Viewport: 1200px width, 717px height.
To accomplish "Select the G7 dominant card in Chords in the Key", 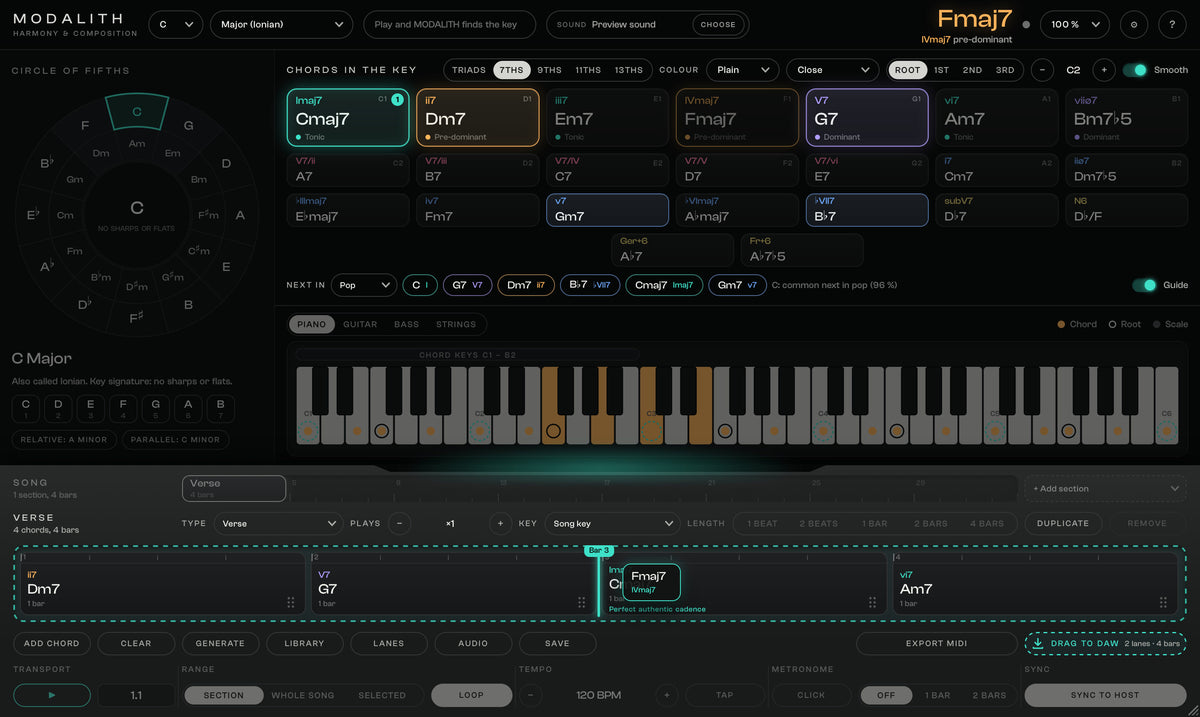I will 867,118.
